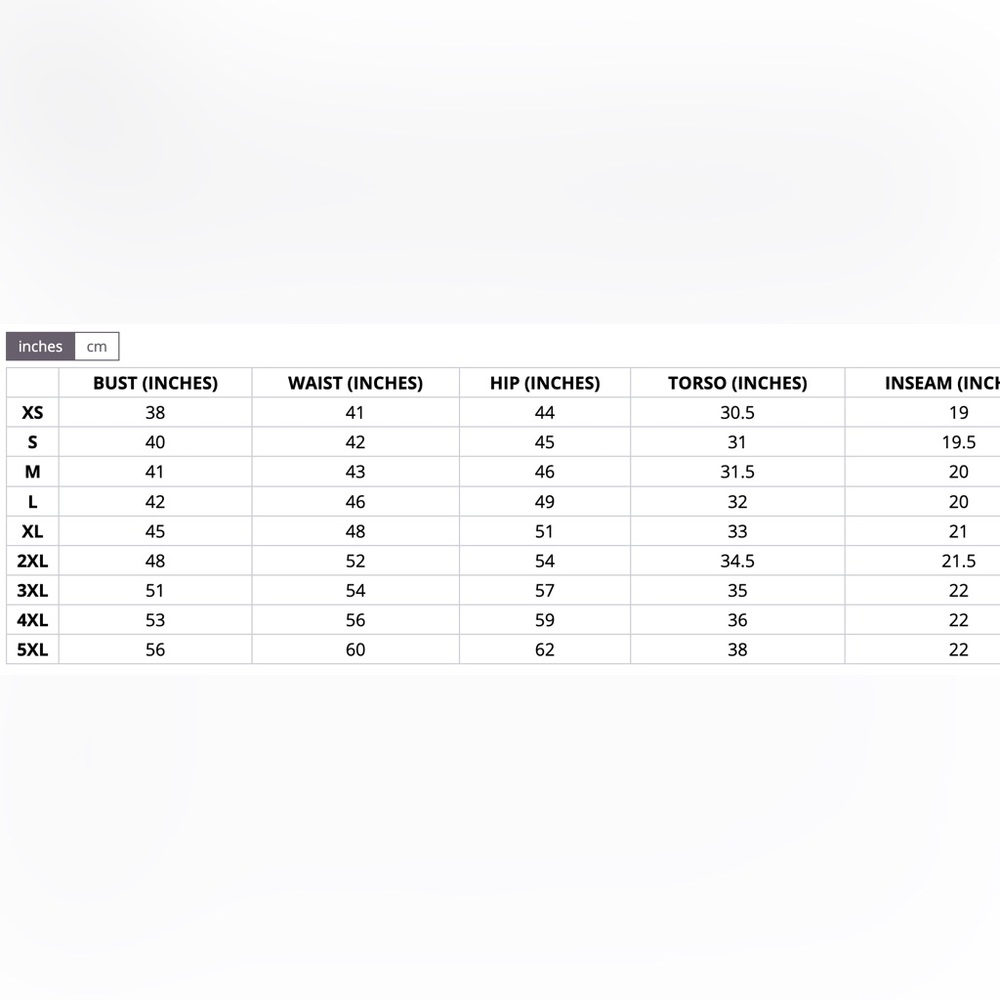Viewport: 1000px width, 1000px height.
Task: Select the 3XL size row label
Action: [x=33, y=590]
